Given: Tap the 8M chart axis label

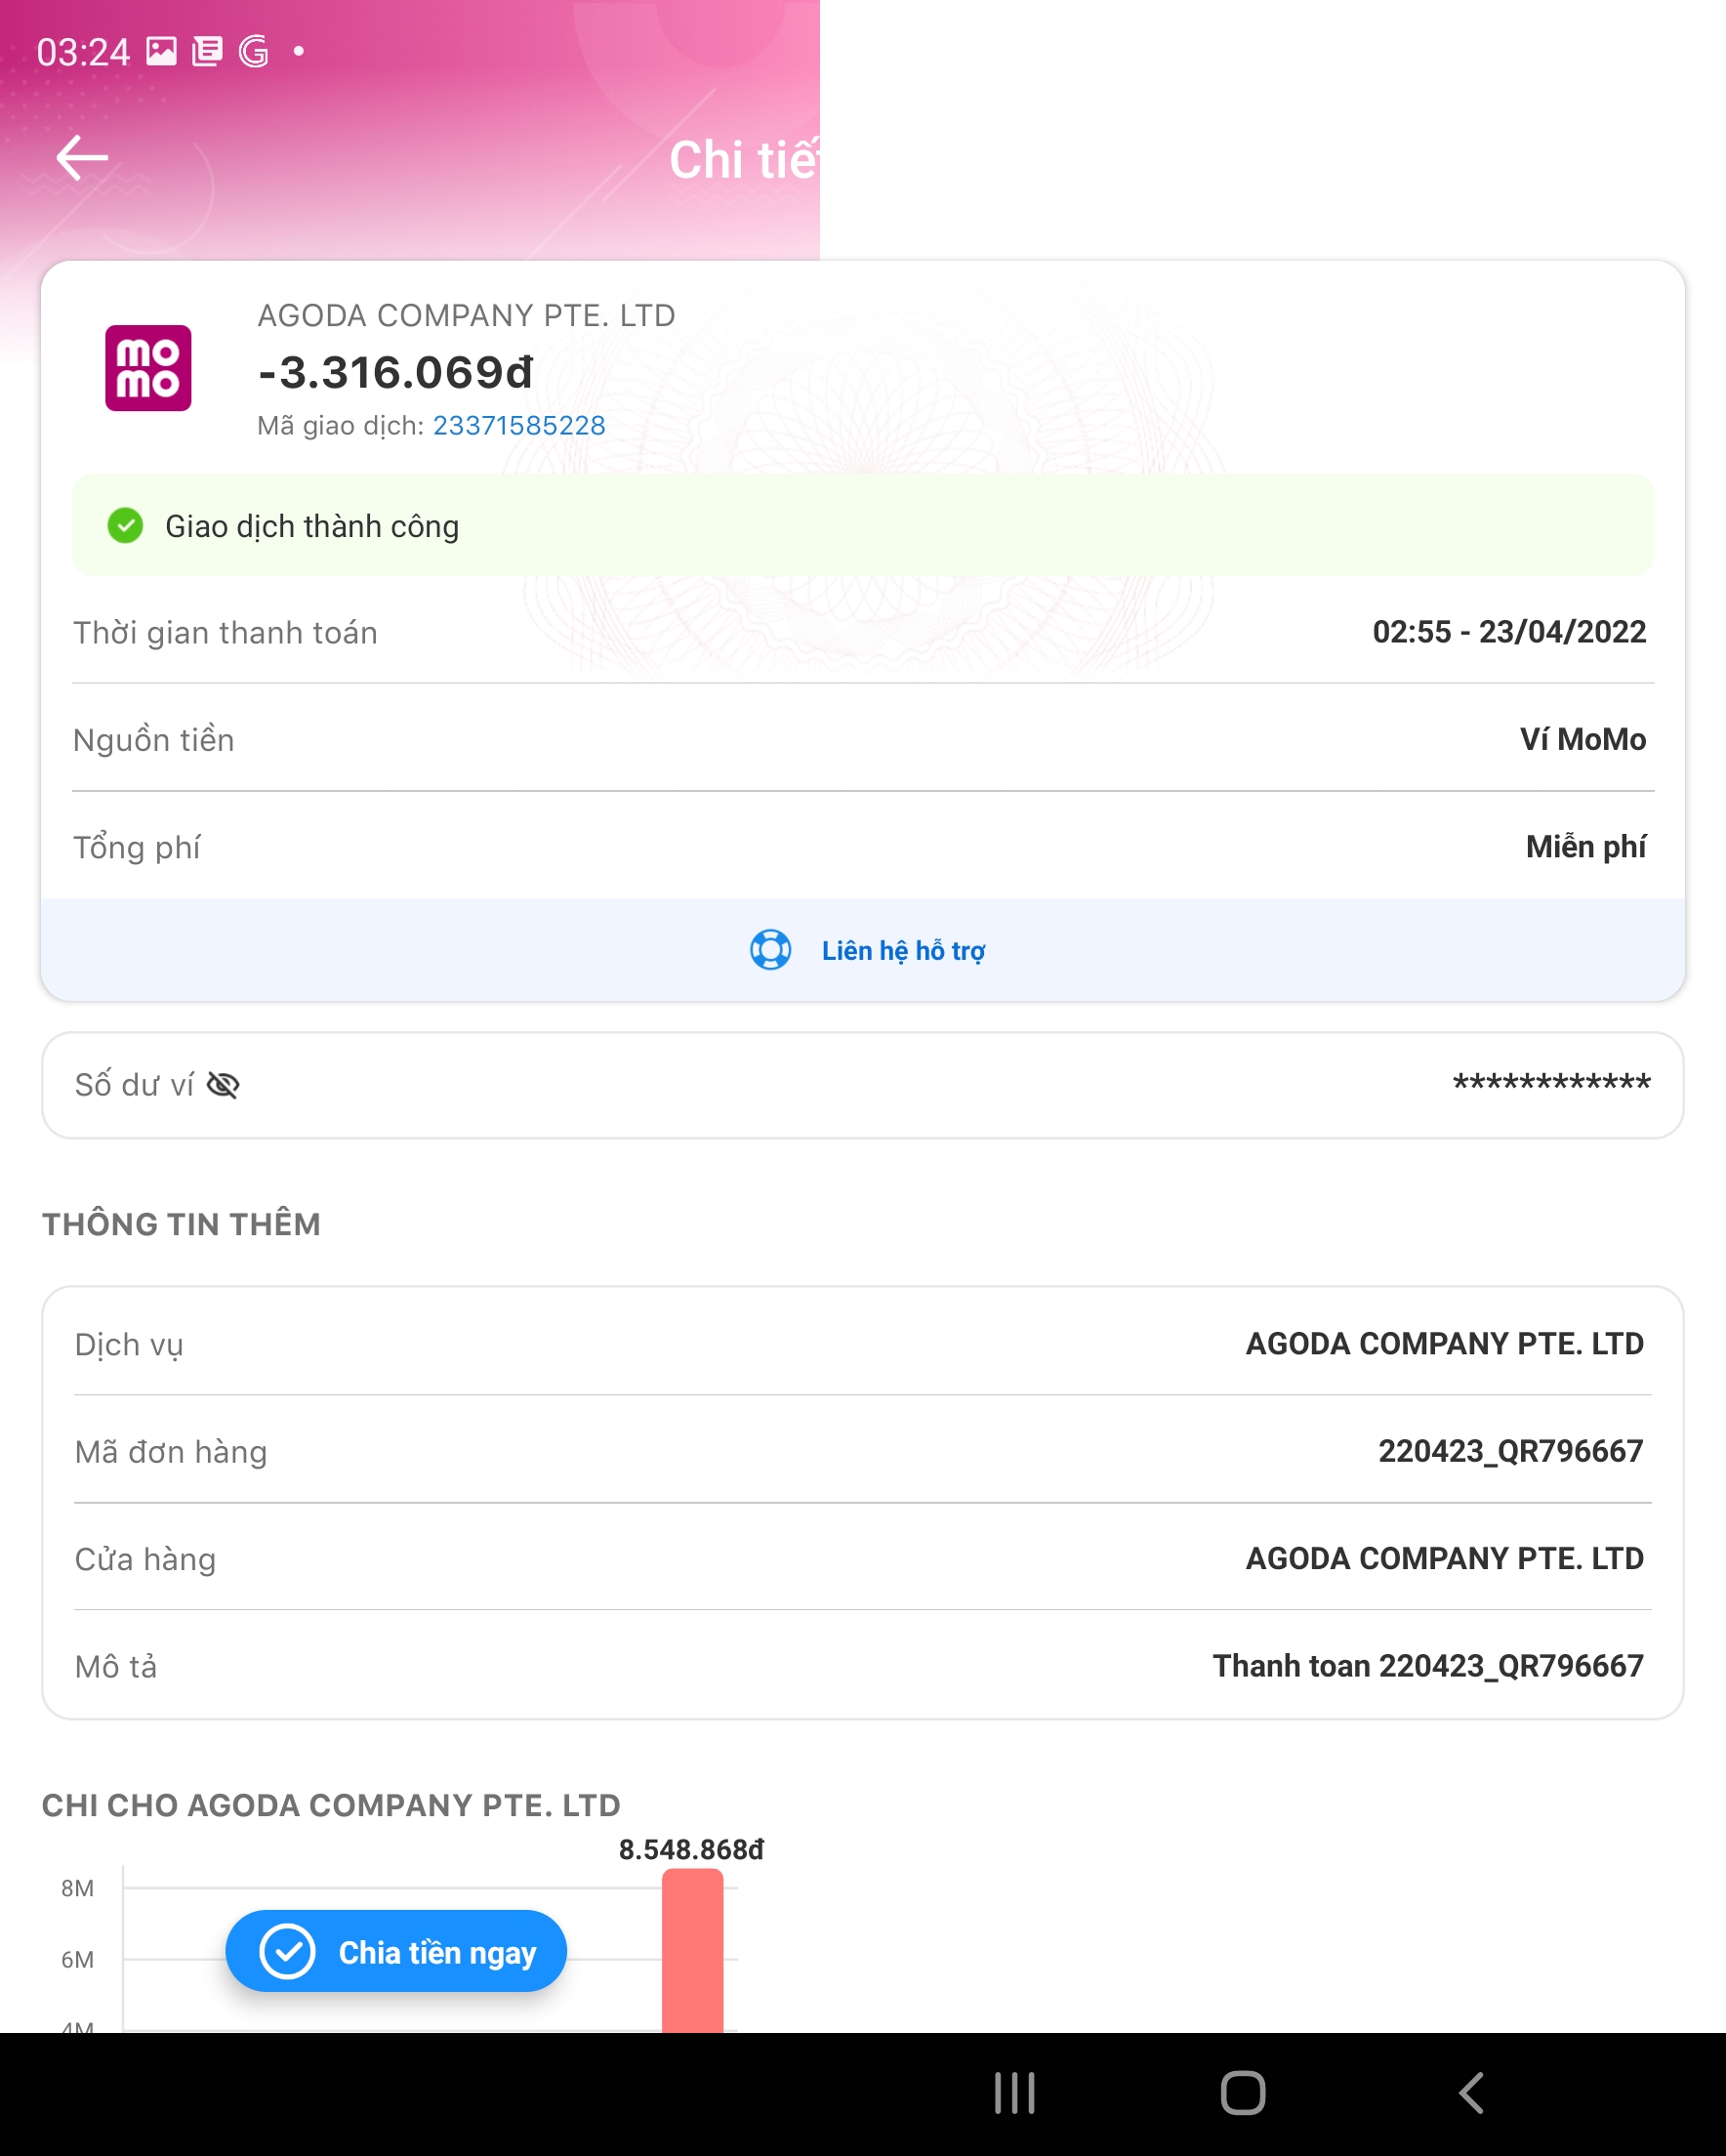Looking at the screenshot, I should coord(77,1888).
